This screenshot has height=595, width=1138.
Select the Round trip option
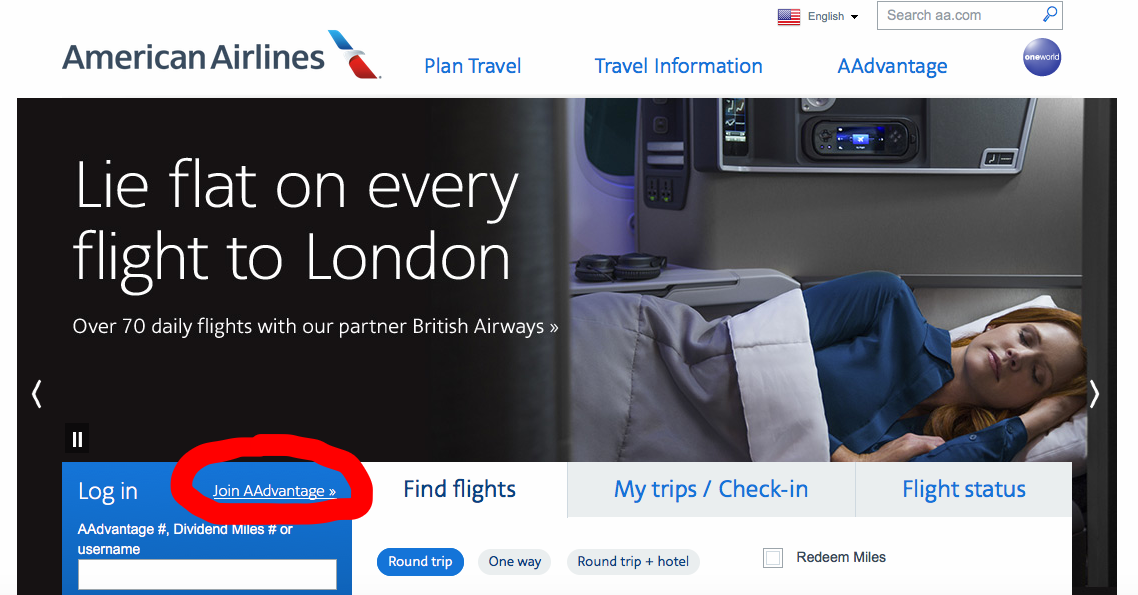(x=420, y=562)
